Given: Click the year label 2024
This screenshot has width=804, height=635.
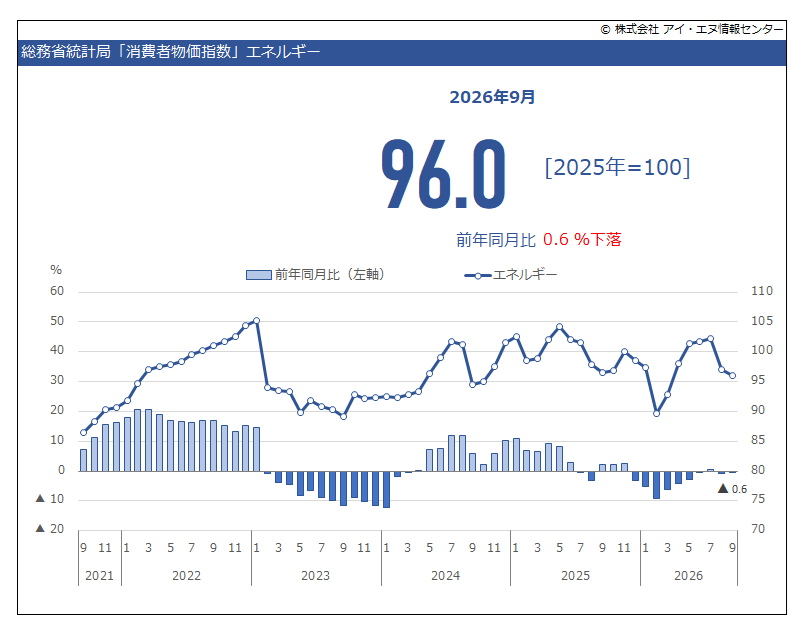Looking at the screenshot, I should (446, 576).
